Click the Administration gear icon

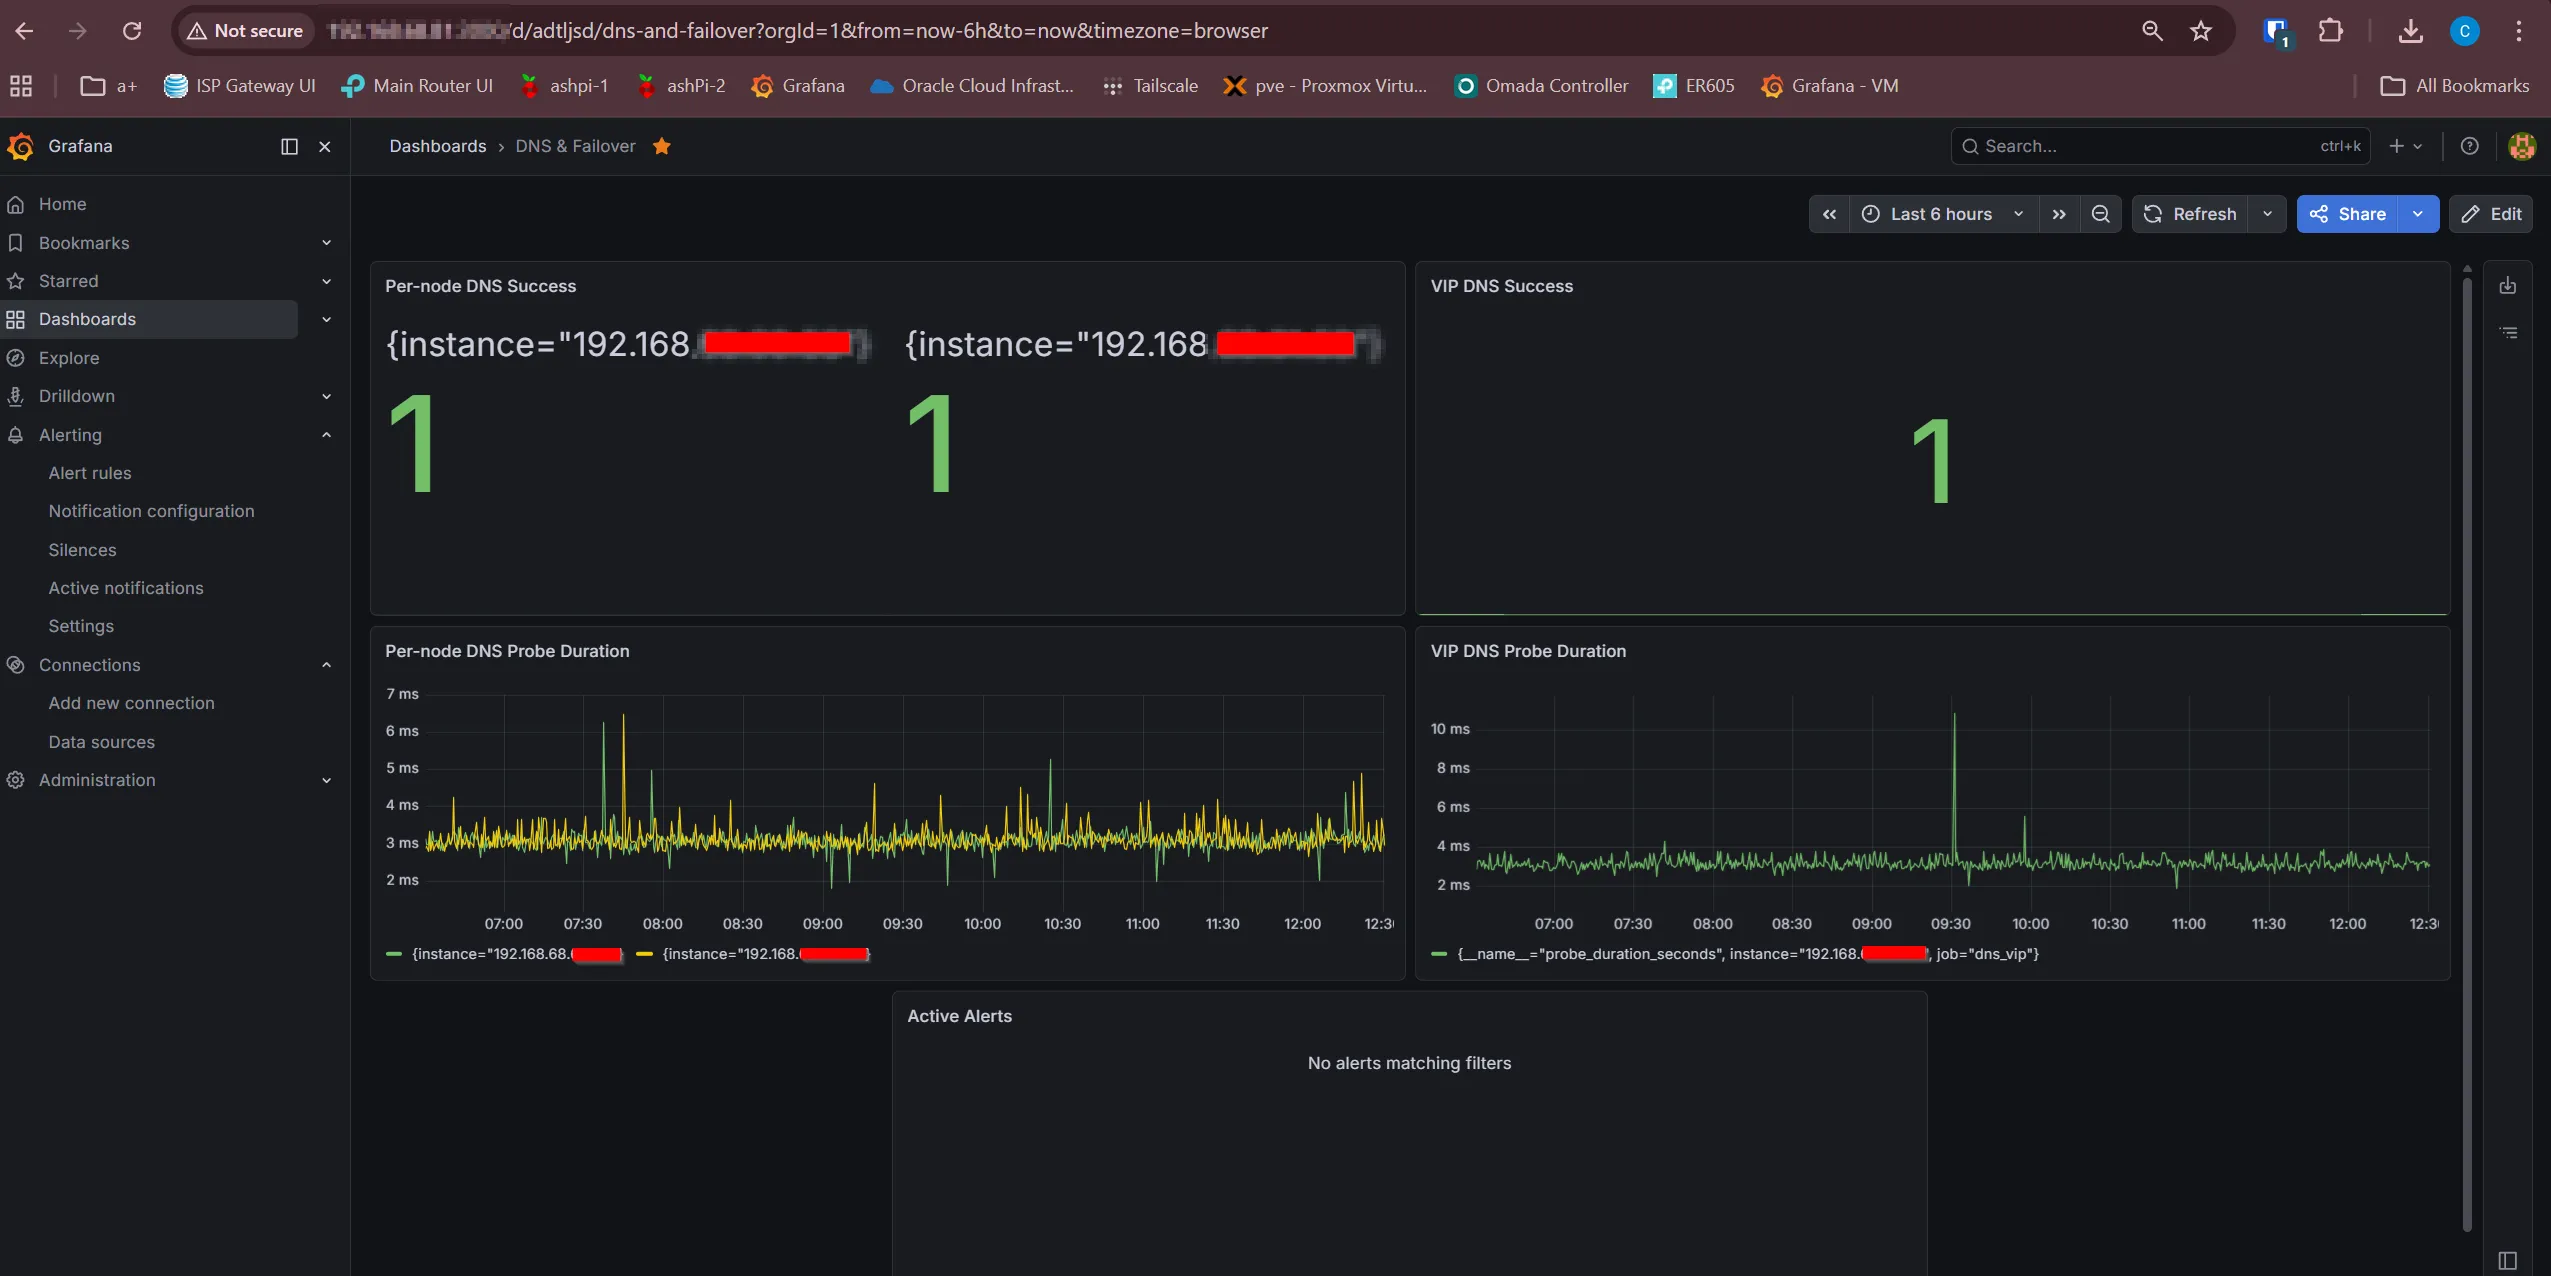(x=15, y=780)
